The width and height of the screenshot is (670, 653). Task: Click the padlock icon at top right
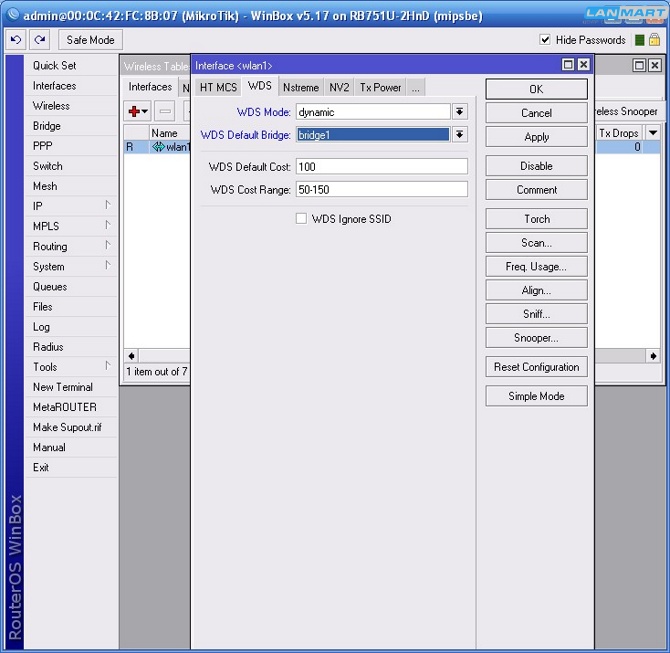click(x=657, y=40)
